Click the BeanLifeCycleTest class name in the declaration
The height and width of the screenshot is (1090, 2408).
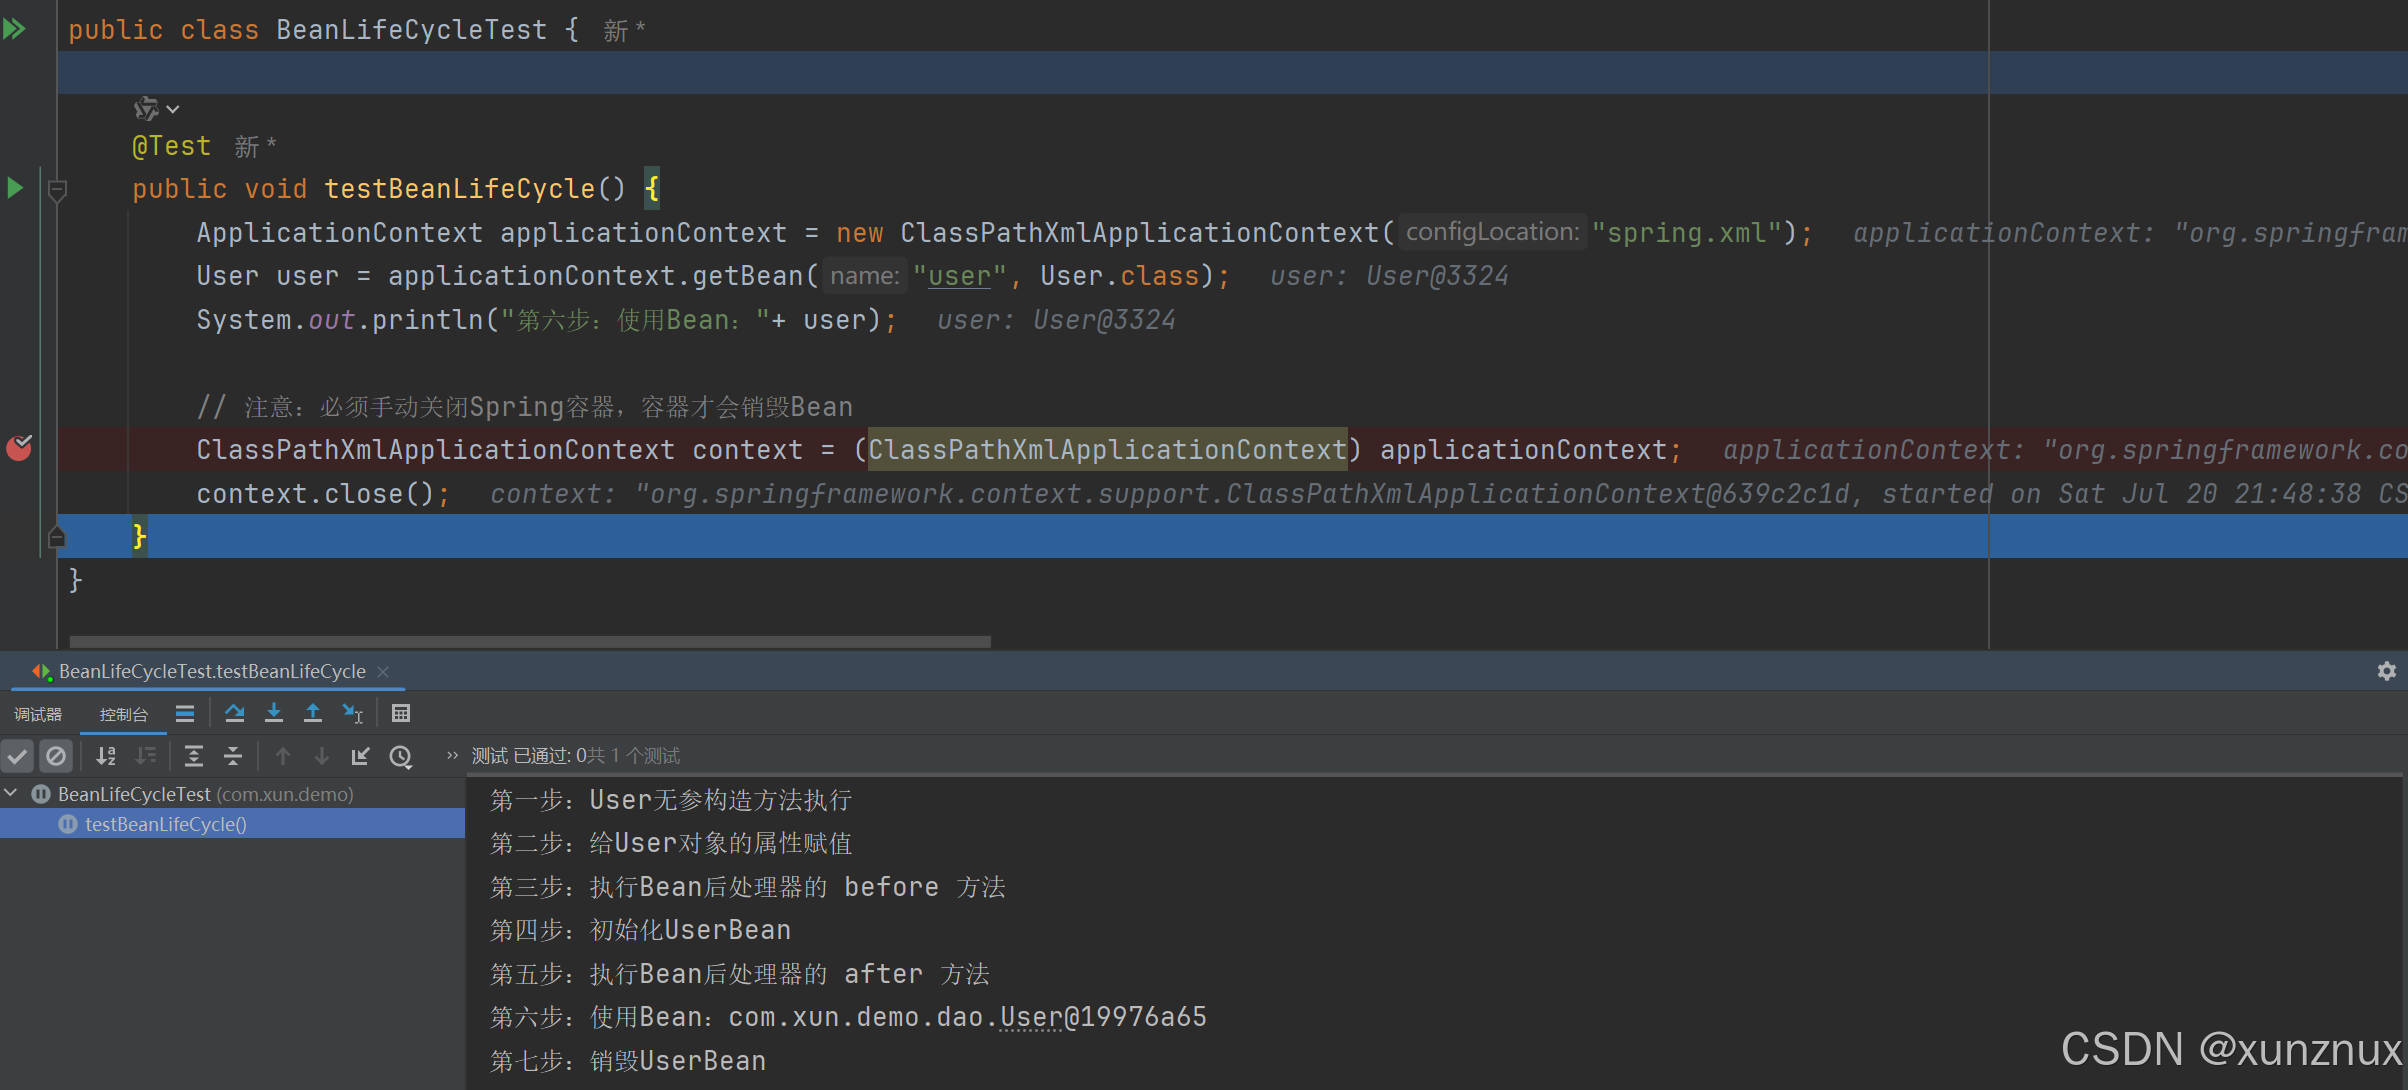[412, 30]
